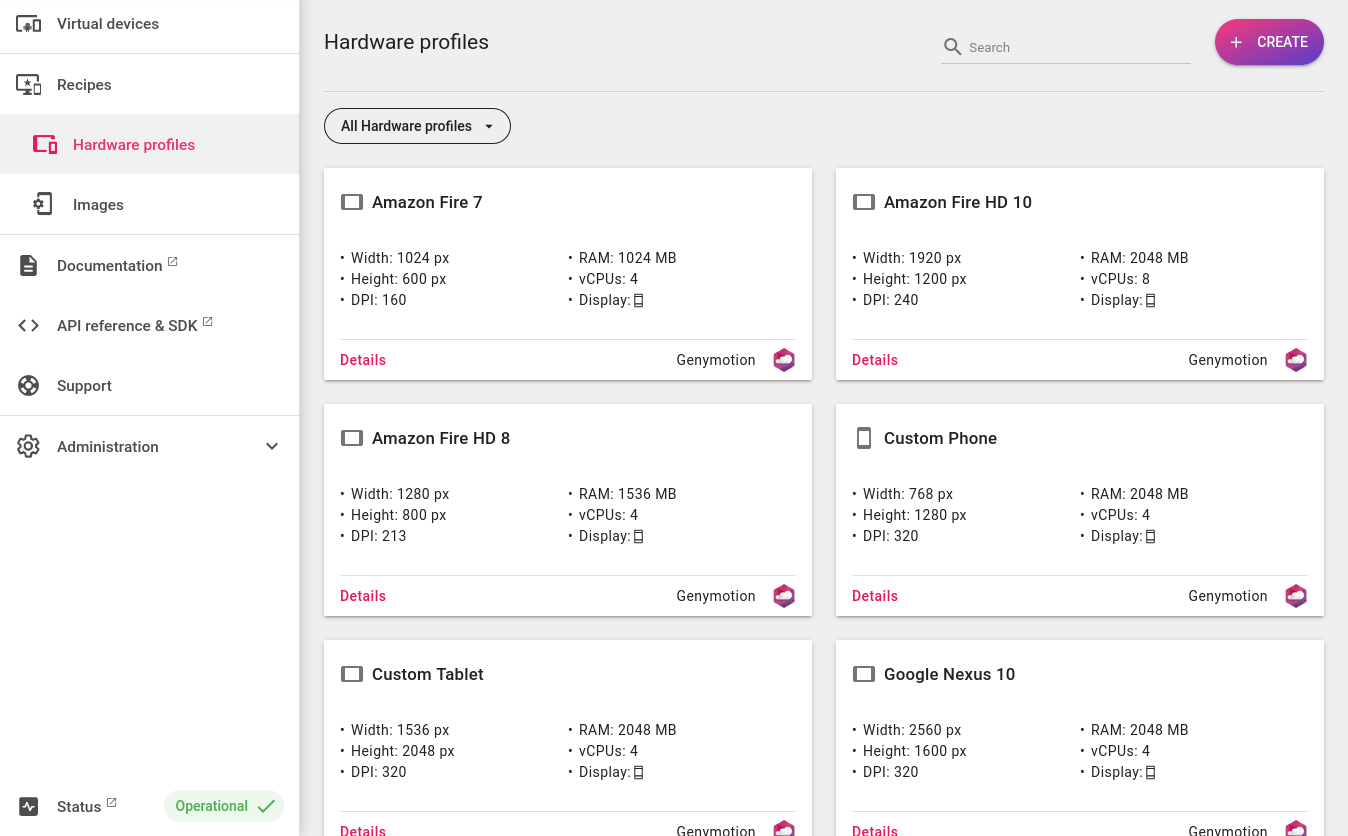The width and height of the screenshot is (1348, 836).
Task: Click the API code brackets icon
Action: (x=29, y=325)
